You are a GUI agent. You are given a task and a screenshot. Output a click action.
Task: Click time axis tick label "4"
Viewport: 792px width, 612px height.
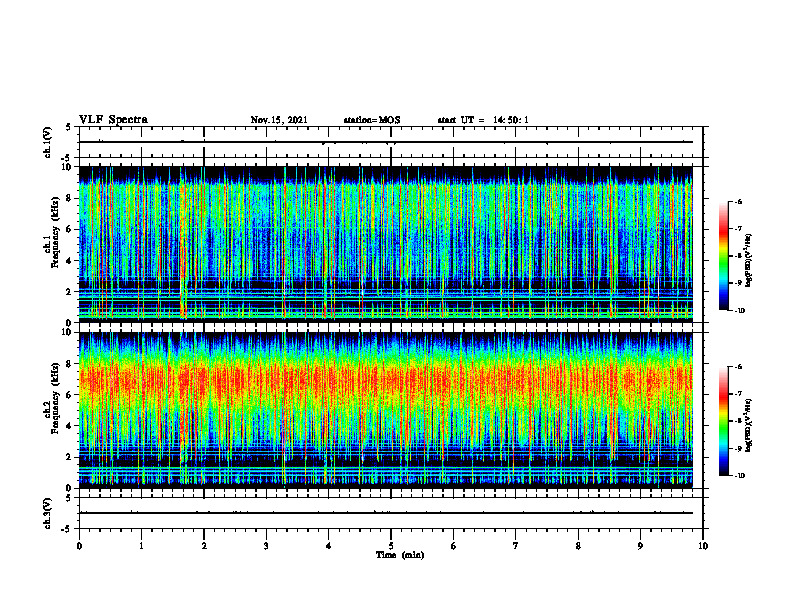coord(329,546)
